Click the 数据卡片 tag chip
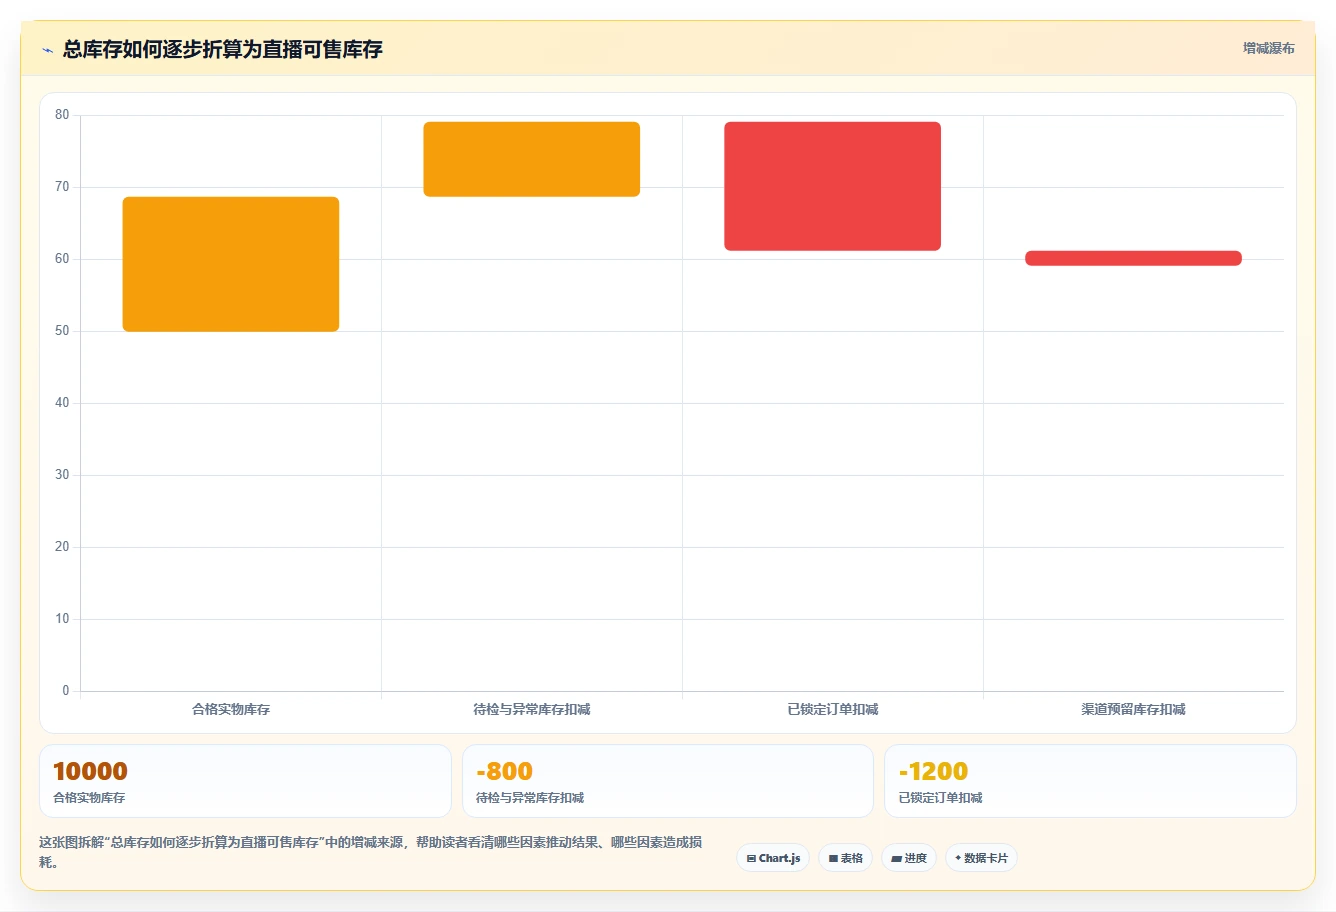Viewport: 1336px width, 912px height. pyautogui.click(x=981, y=858)
